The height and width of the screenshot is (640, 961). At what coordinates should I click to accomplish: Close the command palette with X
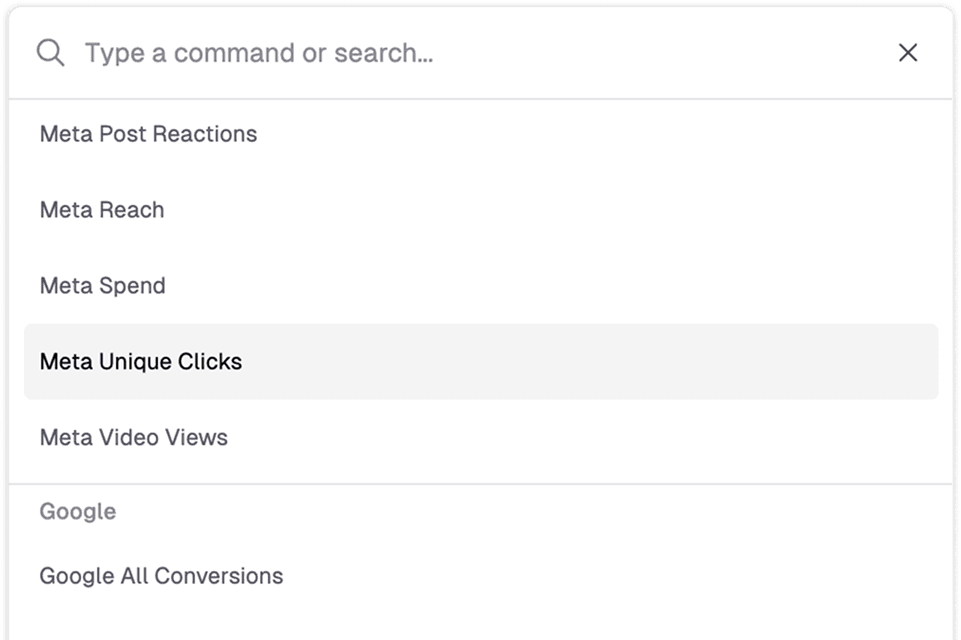tap(908, 53)
